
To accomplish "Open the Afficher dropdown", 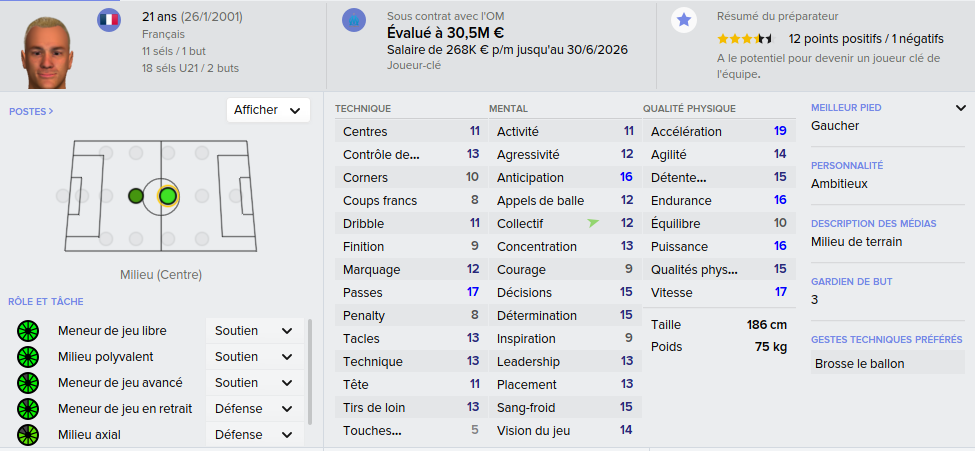I will coord(268,110).
